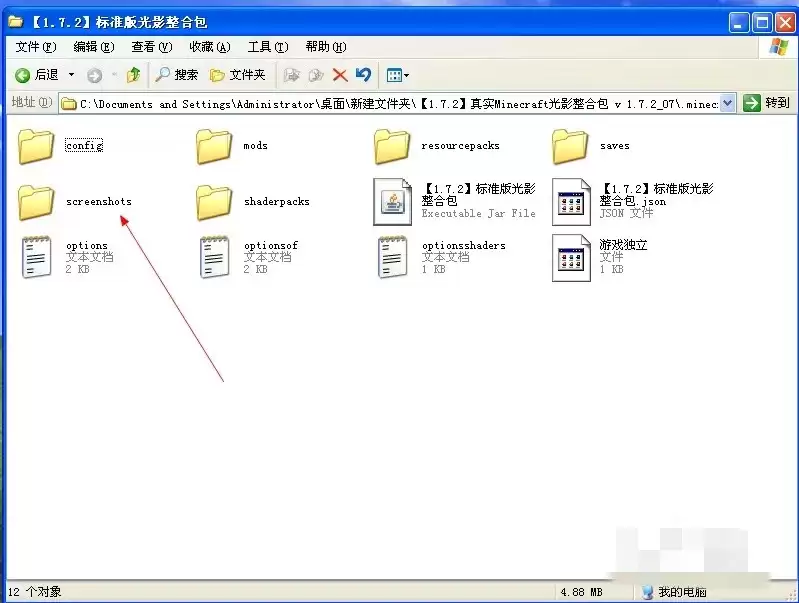Image resolution: width=799 pixels, height=603 pixels.
Task: Select the 游戏独立 file icon
Action: click(x=571, y=257)
